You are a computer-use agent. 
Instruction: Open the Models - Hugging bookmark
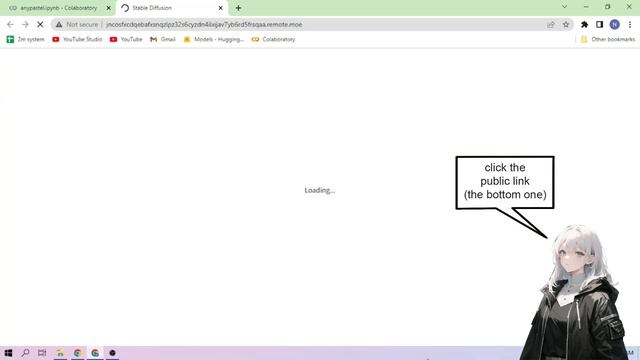coord(213,39)
